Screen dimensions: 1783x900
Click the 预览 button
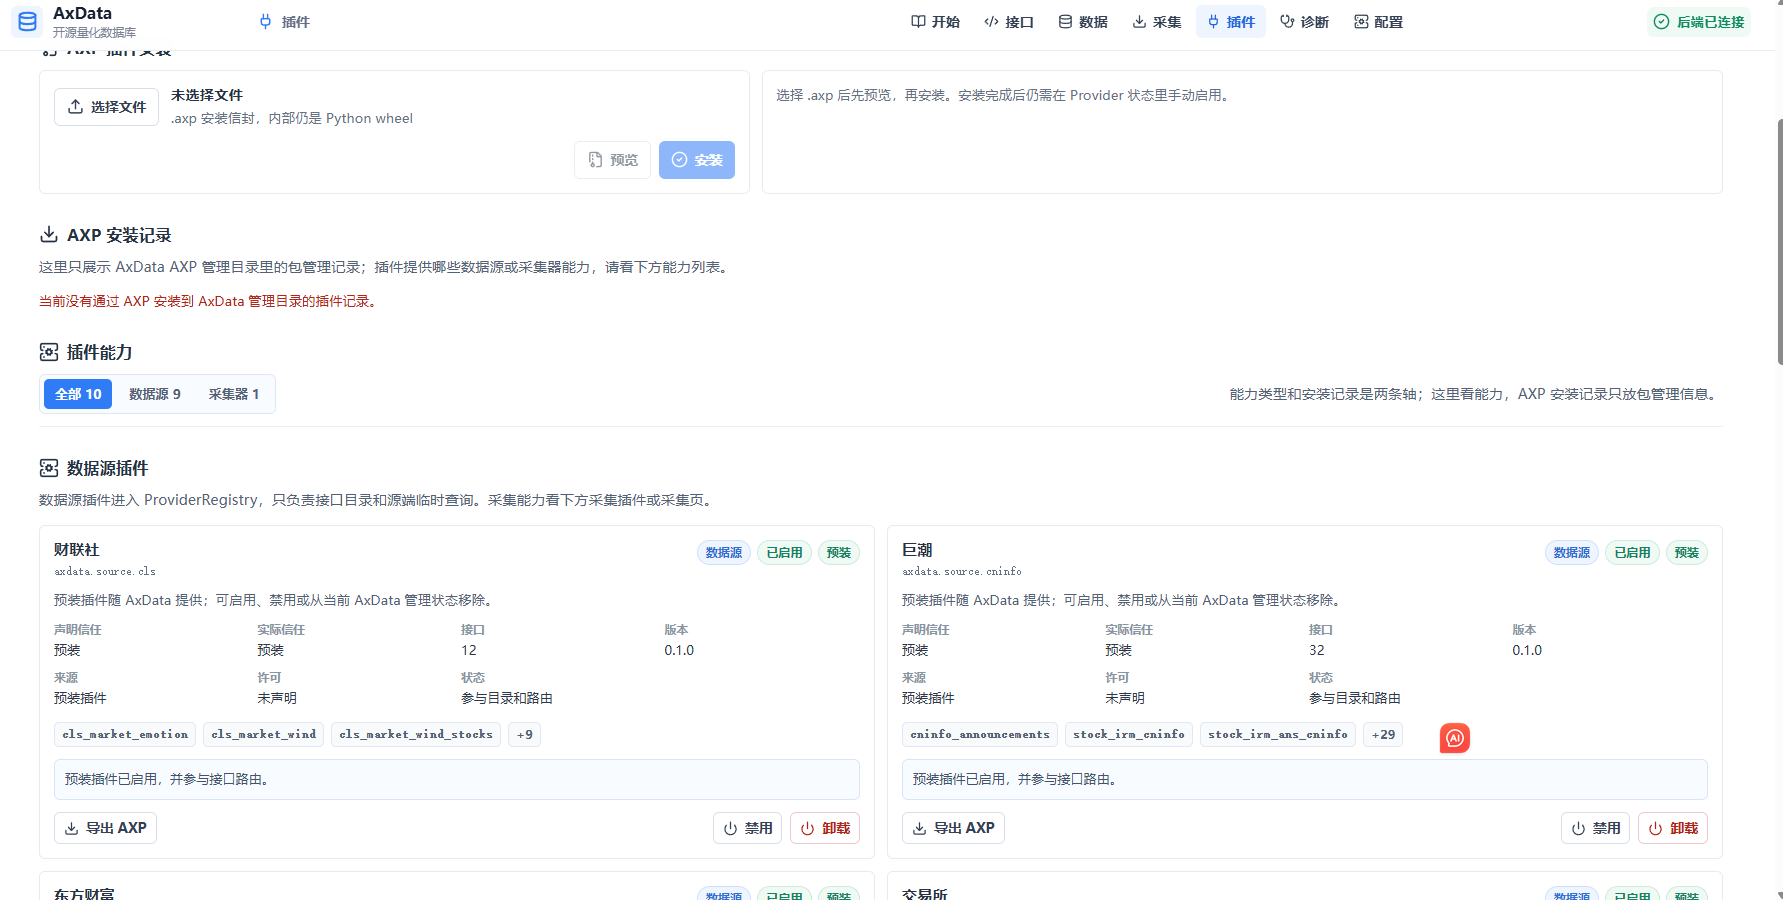[x=613, y=160]
